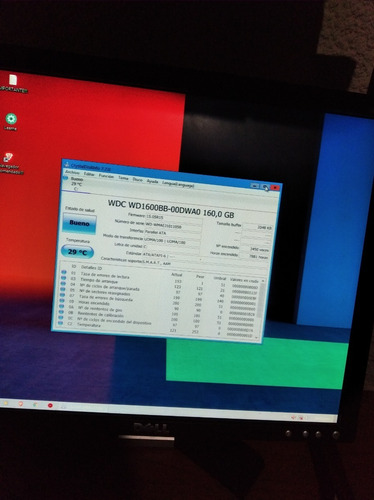Click status icon for errores de búsqueda

[62, 295]
